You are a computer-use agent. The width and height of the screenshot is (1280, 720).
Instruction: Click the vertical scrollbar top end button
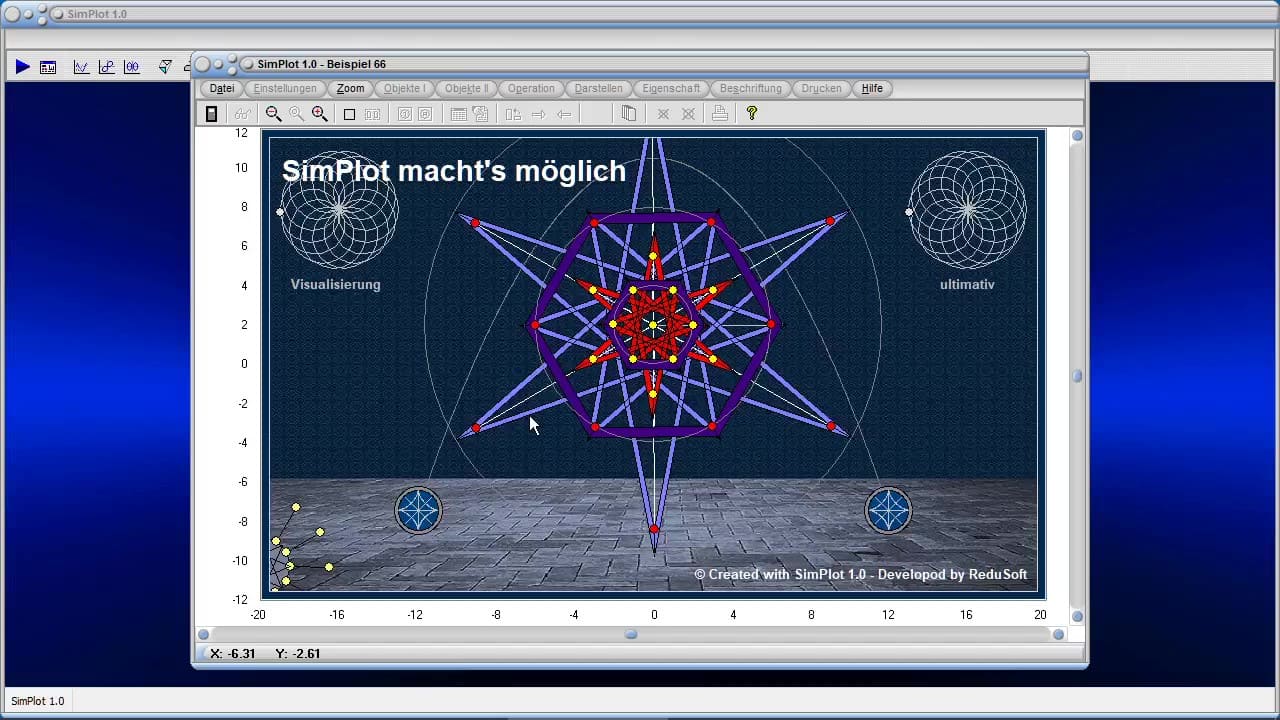[1077, 136]
